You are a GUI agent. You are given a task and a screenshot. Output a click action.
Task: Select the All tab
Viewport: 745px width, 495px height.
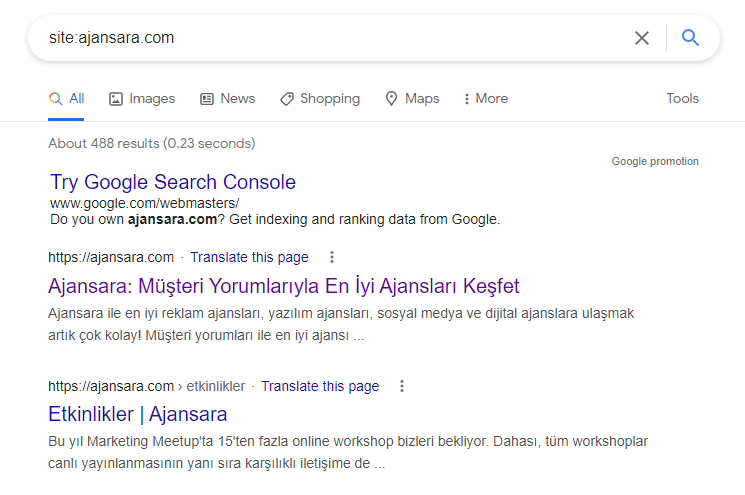[x=67, y=98]
